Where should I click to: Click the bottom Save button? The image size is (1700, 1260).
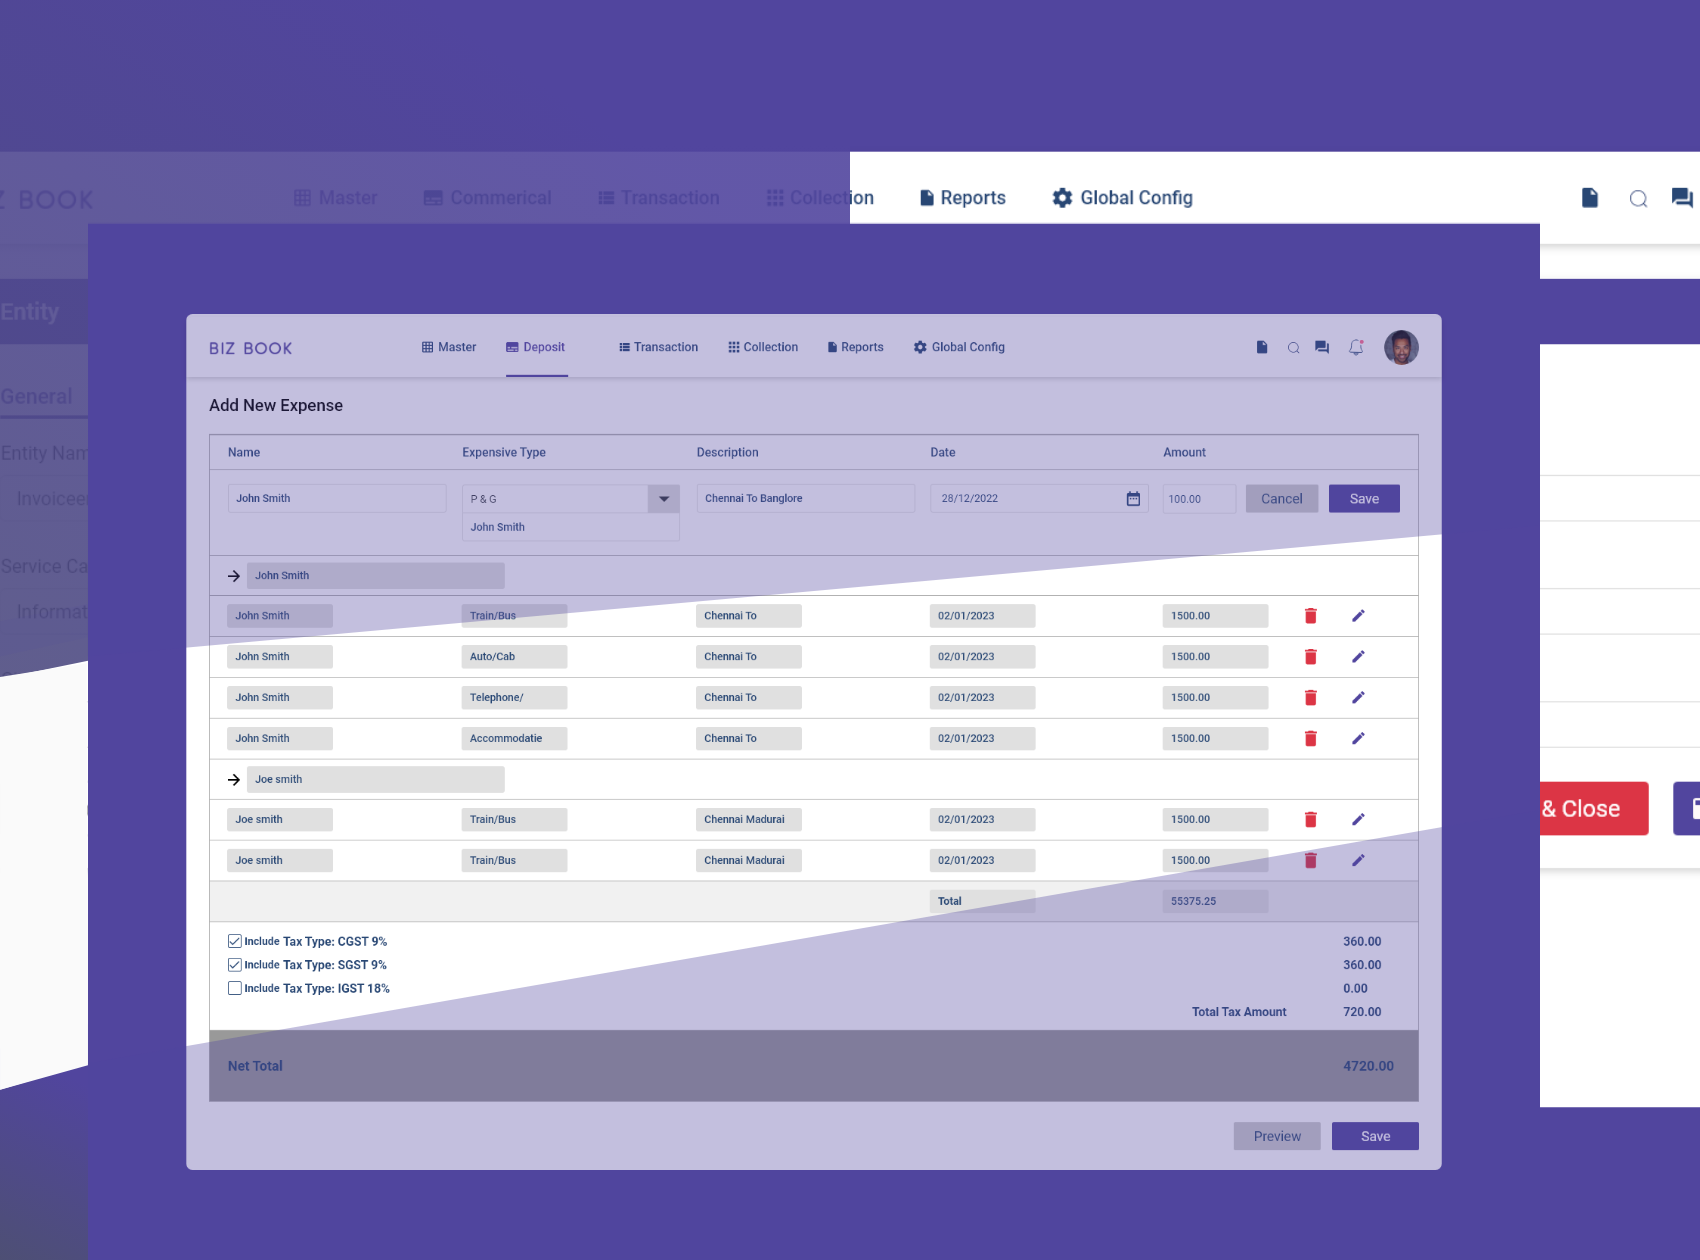[x=1375, y=1137]
